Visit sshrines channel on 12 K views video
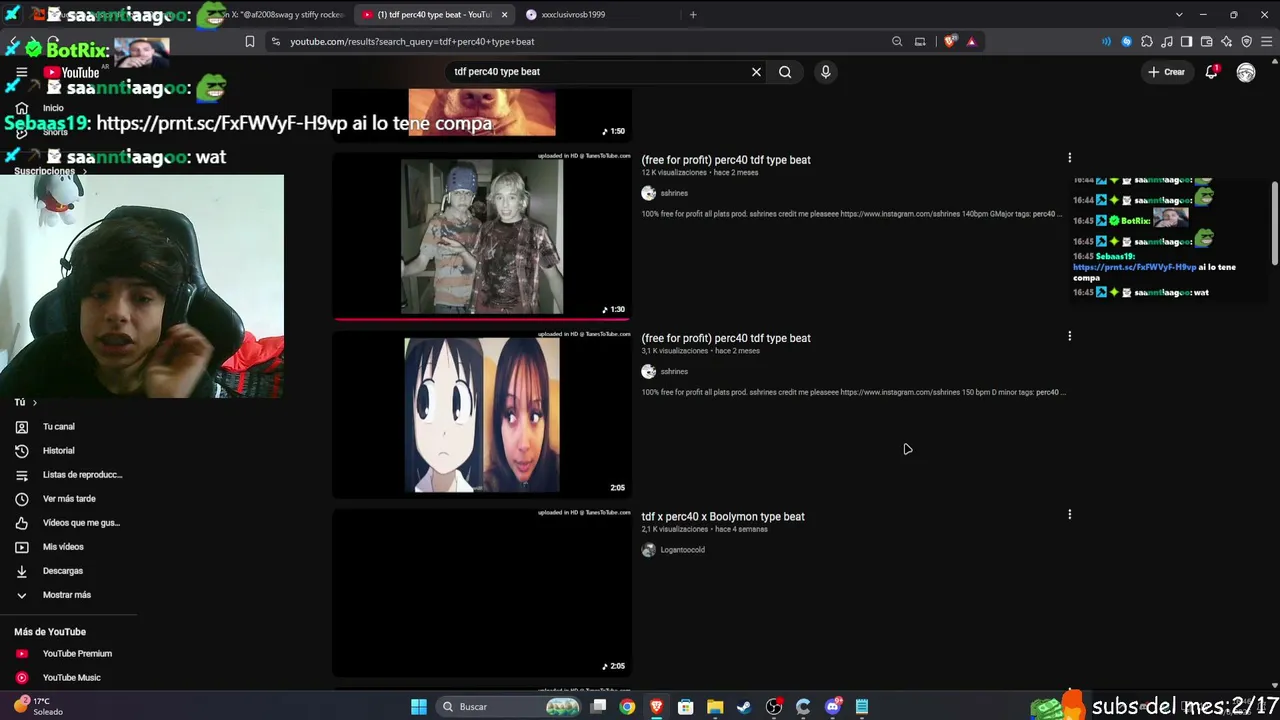The image size is (1280, 720). click(674, 193)
